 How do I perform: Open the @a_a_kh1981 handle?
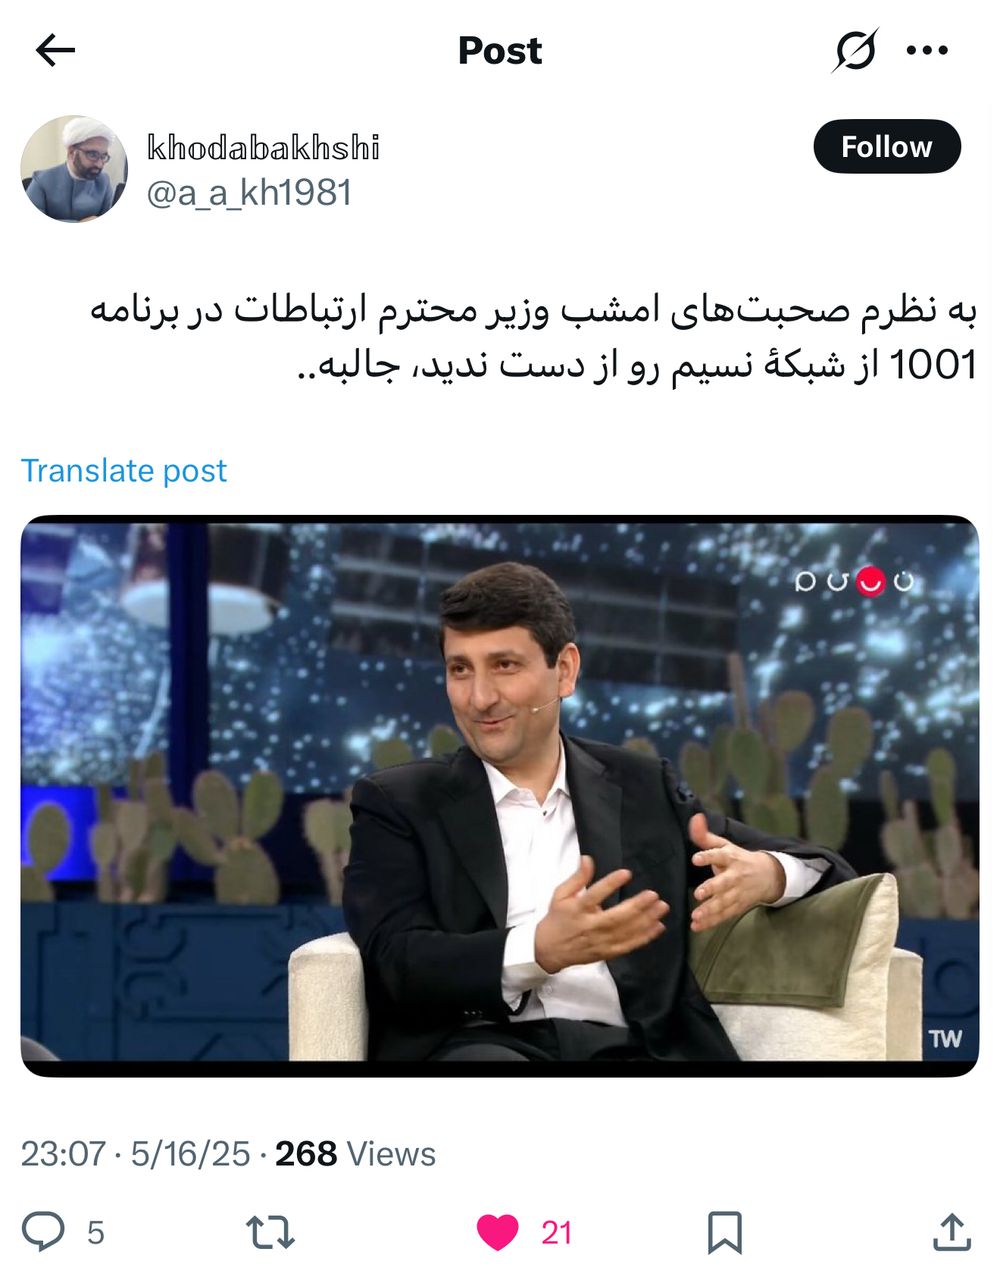[250, 193]
